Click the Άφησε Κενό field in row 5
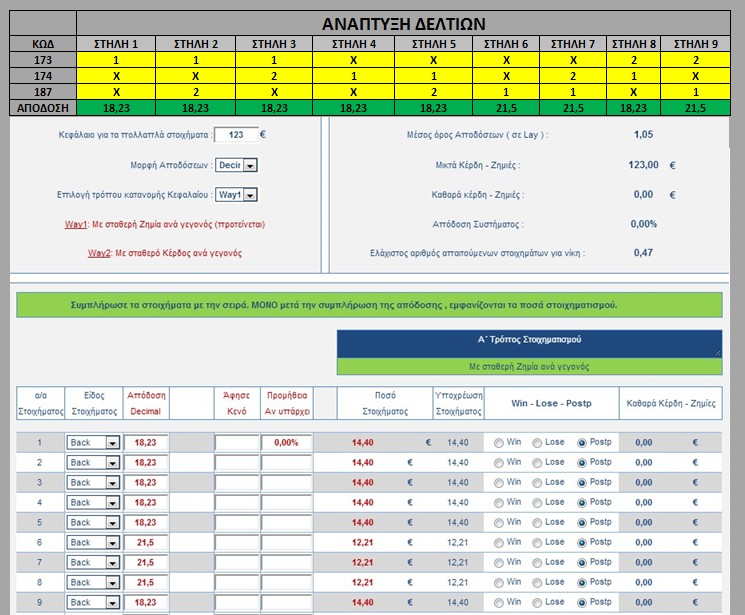 tap(237, 522)
